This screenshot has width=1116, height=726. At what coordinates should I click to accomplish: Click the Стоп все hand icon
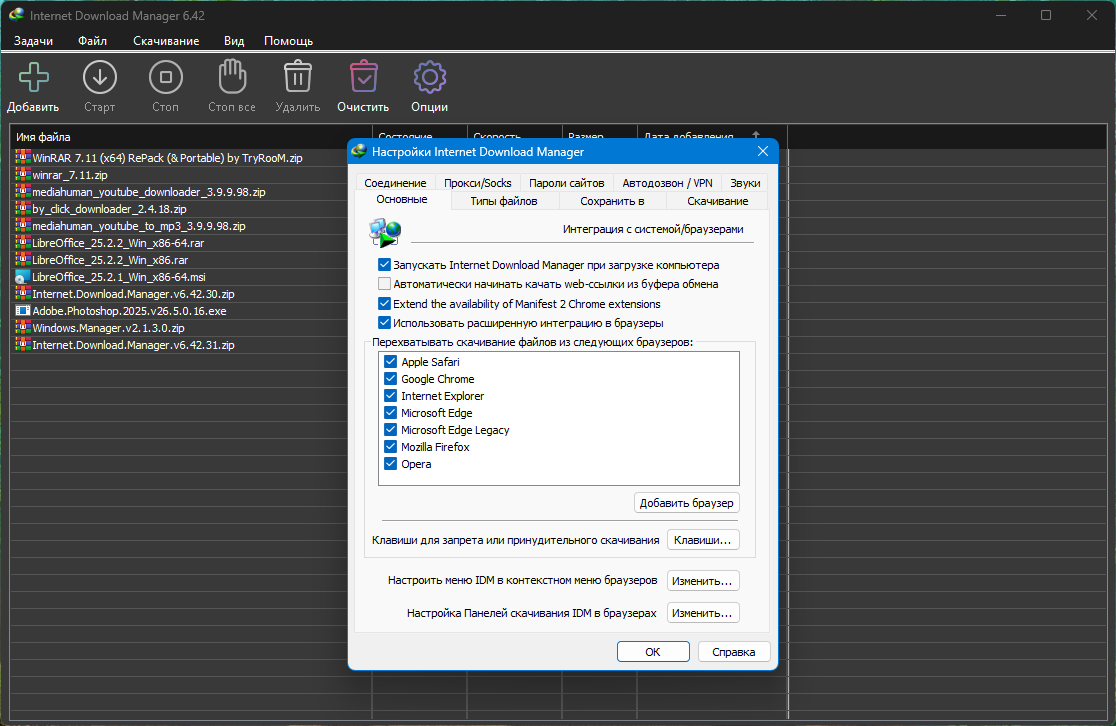tap(232, 77)
